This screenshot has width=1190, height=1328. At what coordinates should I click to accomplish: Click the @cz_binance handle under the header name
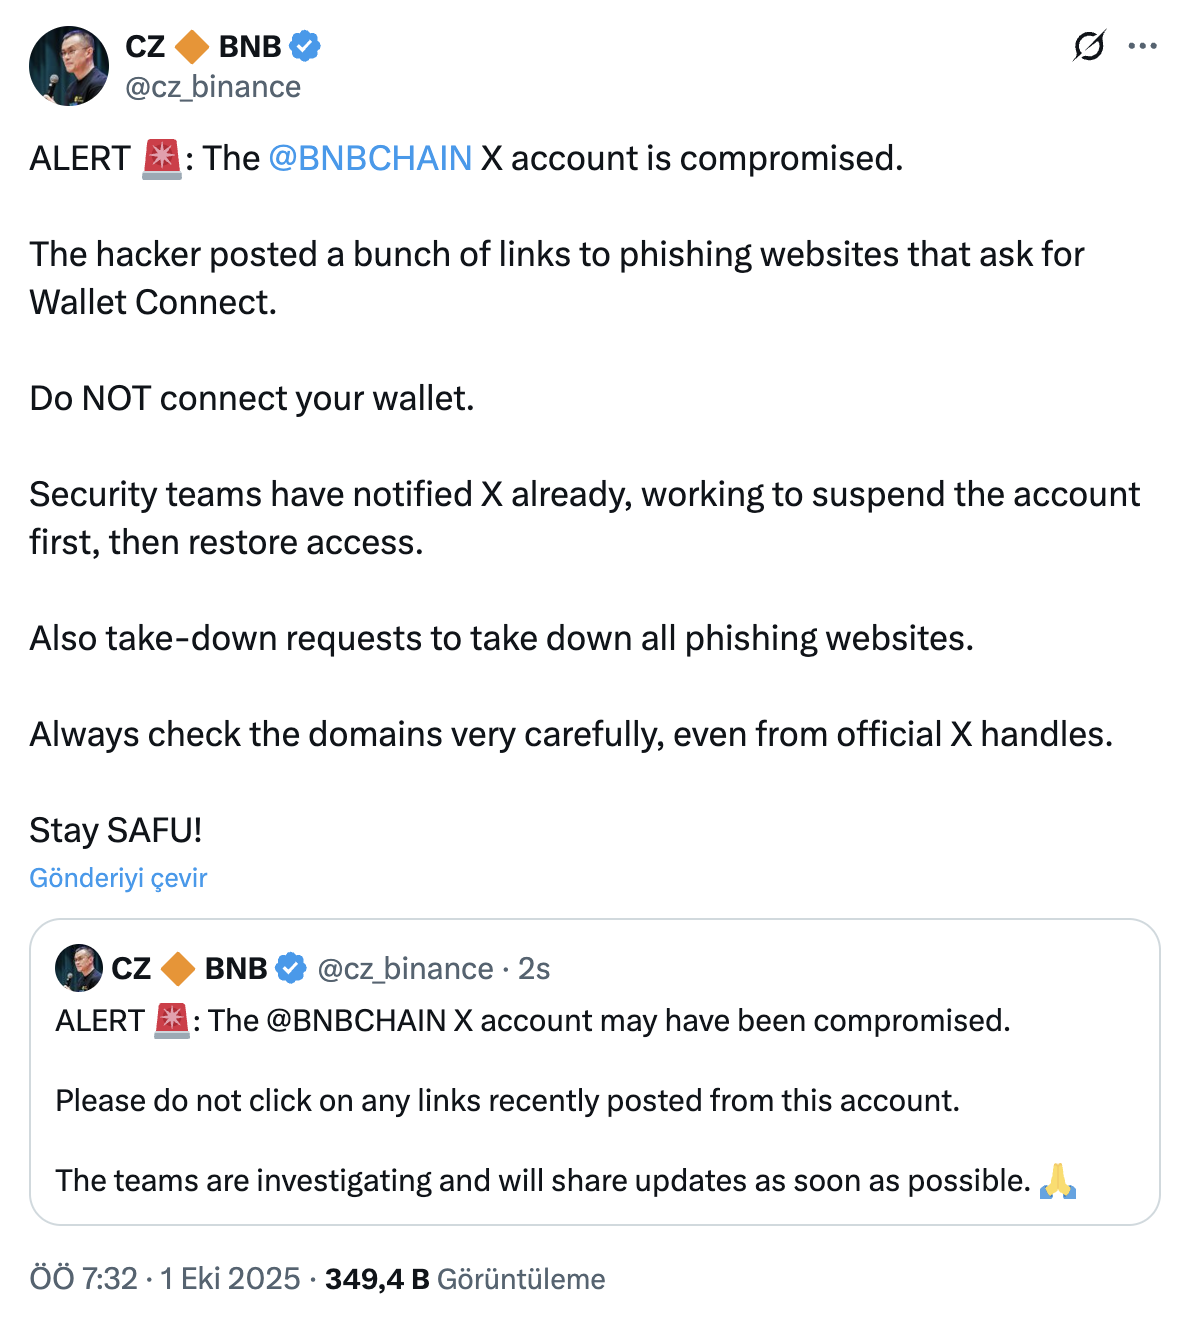pyautogui.click(x=213, y=87)
